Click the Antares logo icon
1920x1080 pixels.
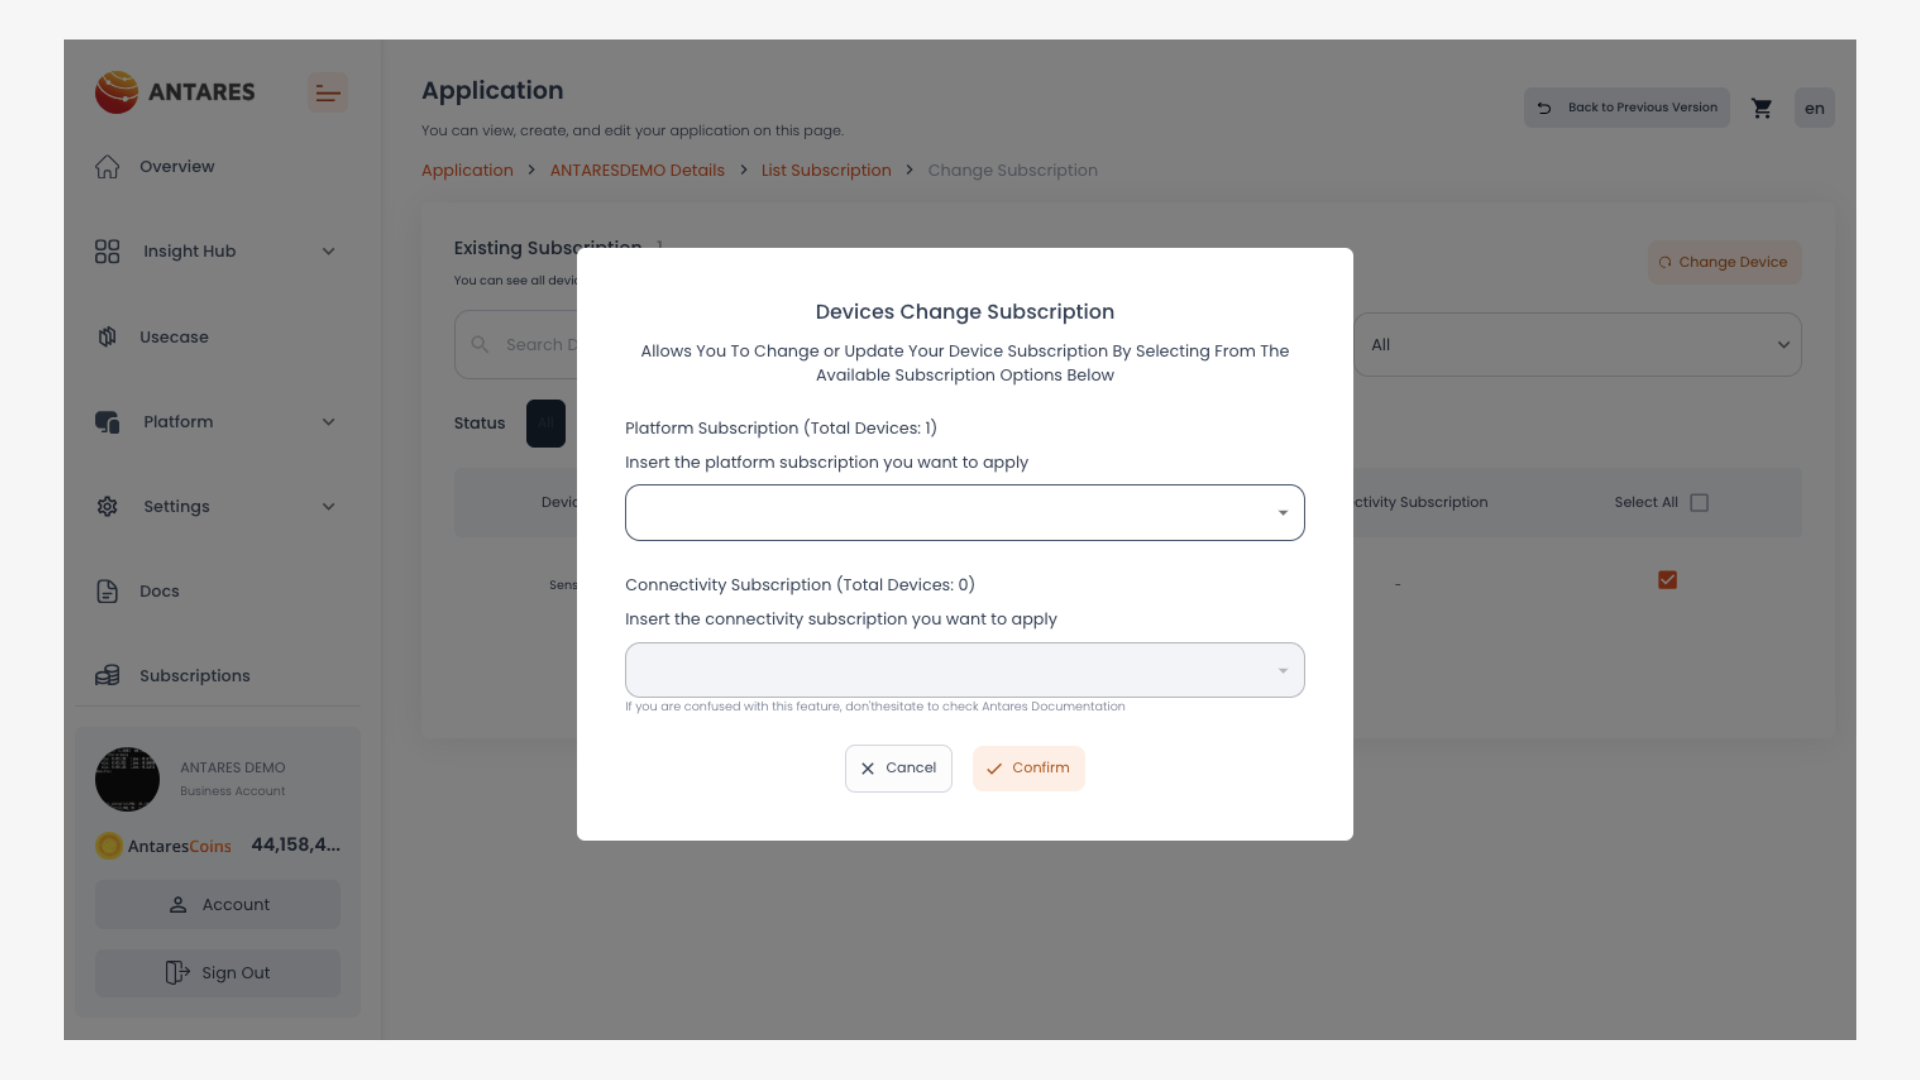click(117, 92)
